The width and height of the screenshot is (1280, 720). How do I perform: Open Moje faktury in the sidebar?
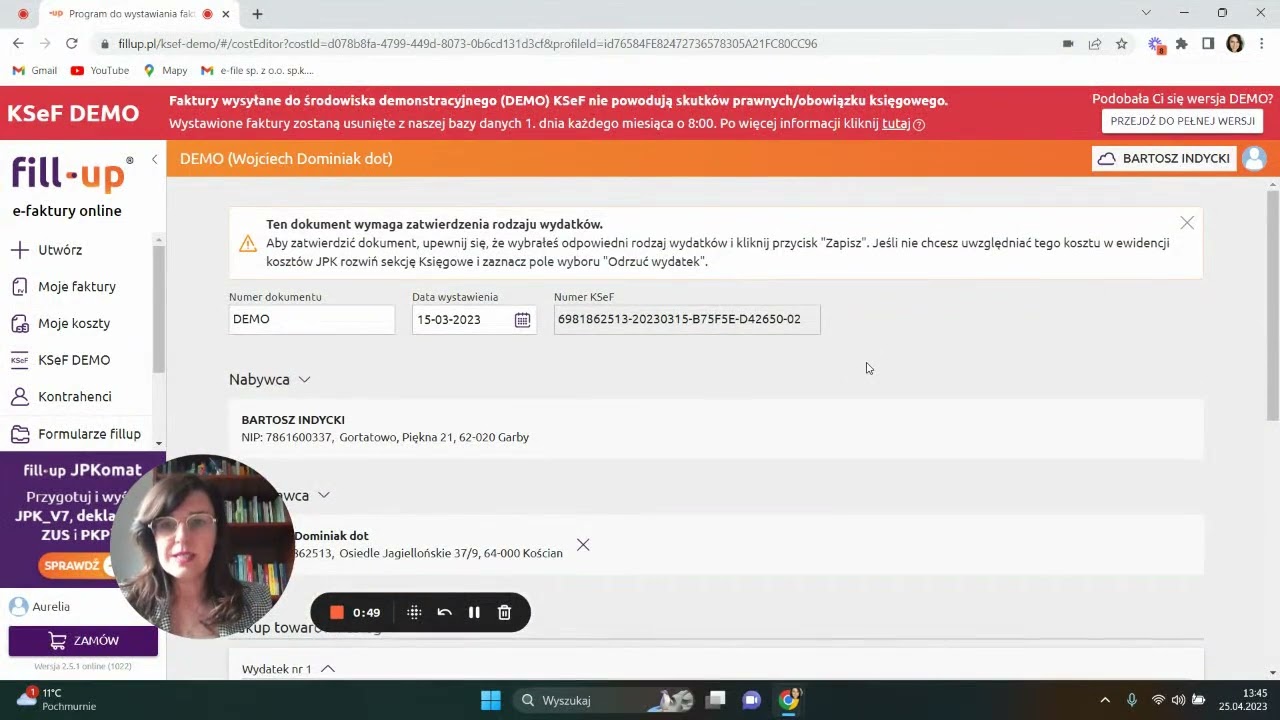click(77, 287)
